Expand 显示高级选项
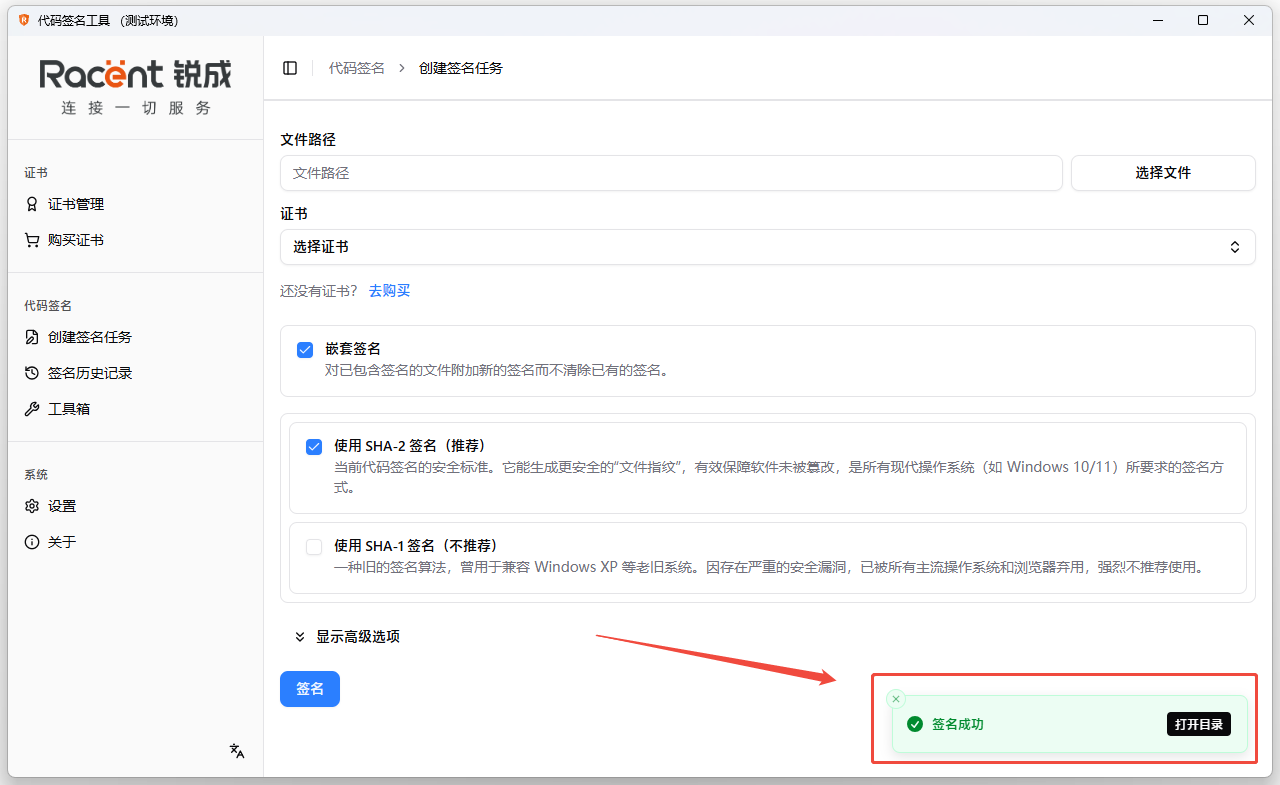Viewport: 1280px width, 785px height. coord(349,636)
